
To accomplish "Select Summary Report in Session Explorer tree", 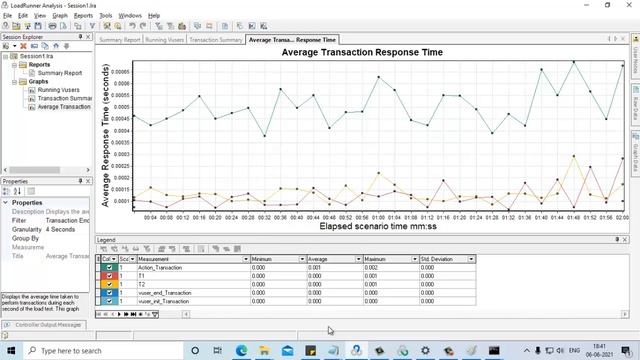I will 60,73.
